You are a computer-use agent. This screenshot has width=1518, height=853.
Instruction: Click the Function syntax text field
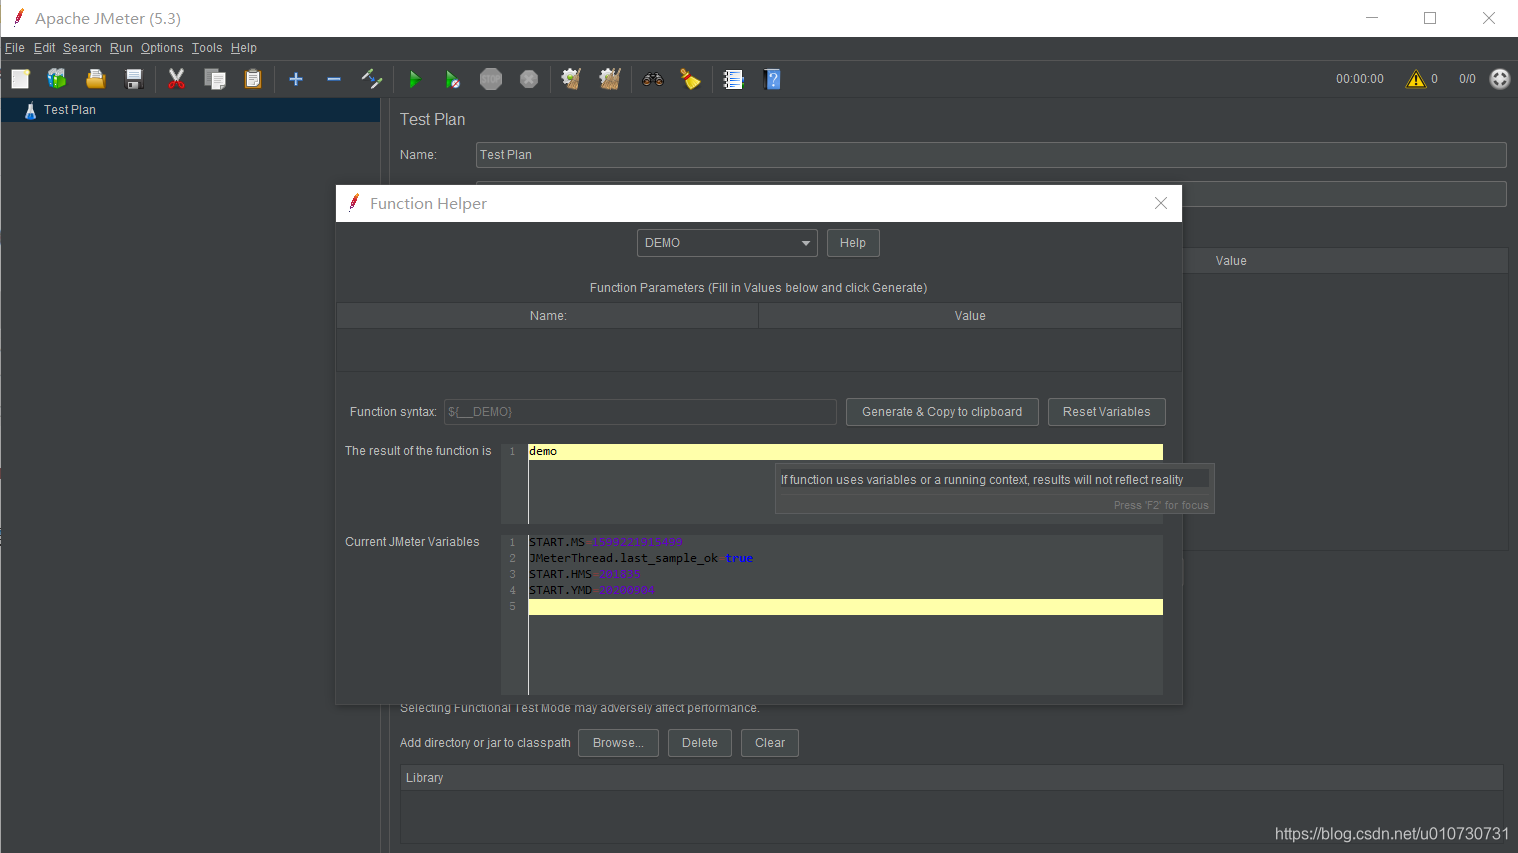[640, 412]
